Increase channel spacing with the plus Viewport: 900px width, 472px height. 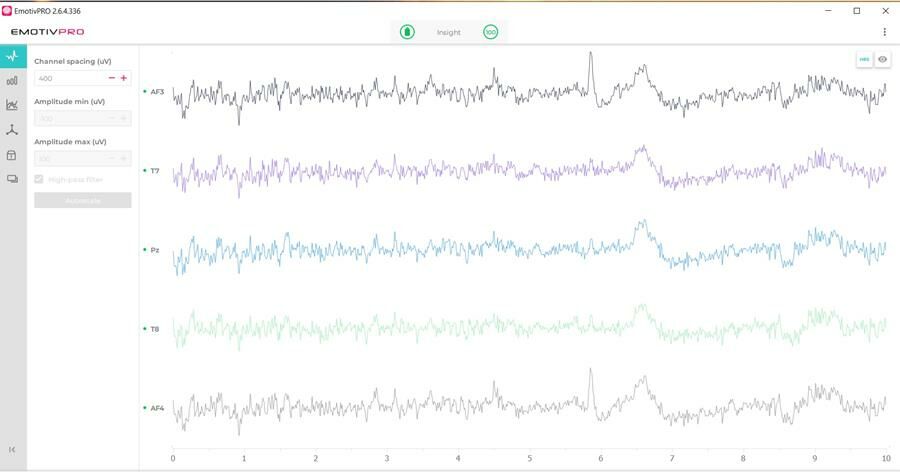click(x=124, y=78)
